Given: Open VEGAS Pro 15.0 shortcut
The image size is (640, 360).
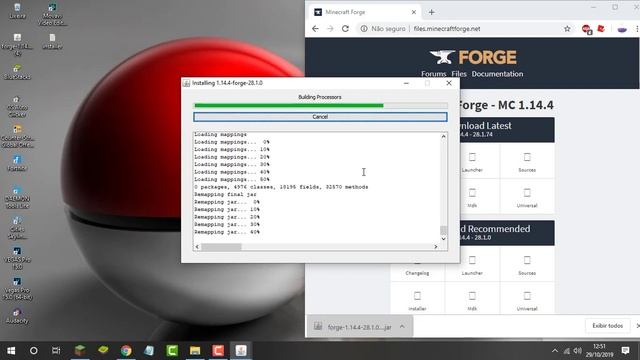Looking at the screenshot, I should pyautogui.click(x=17, y=258).
